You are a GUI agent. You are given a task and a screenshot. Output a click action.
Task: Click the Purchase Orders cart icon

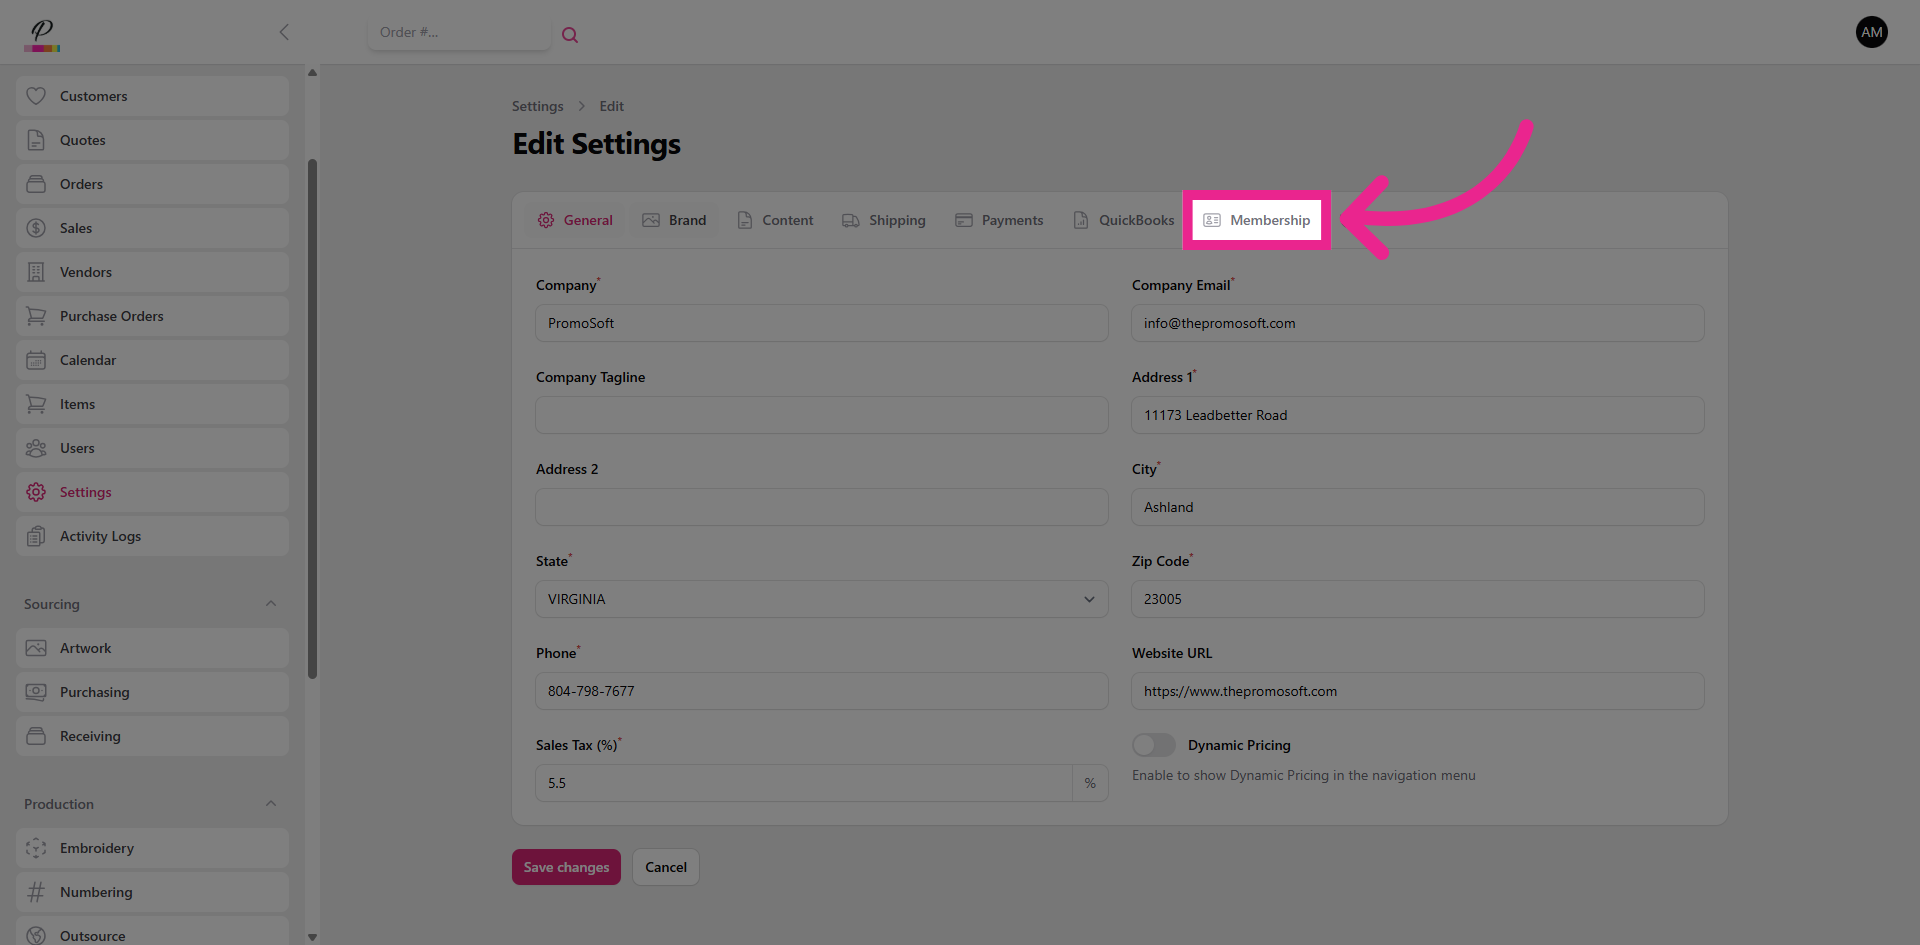(x=36, y=316)
